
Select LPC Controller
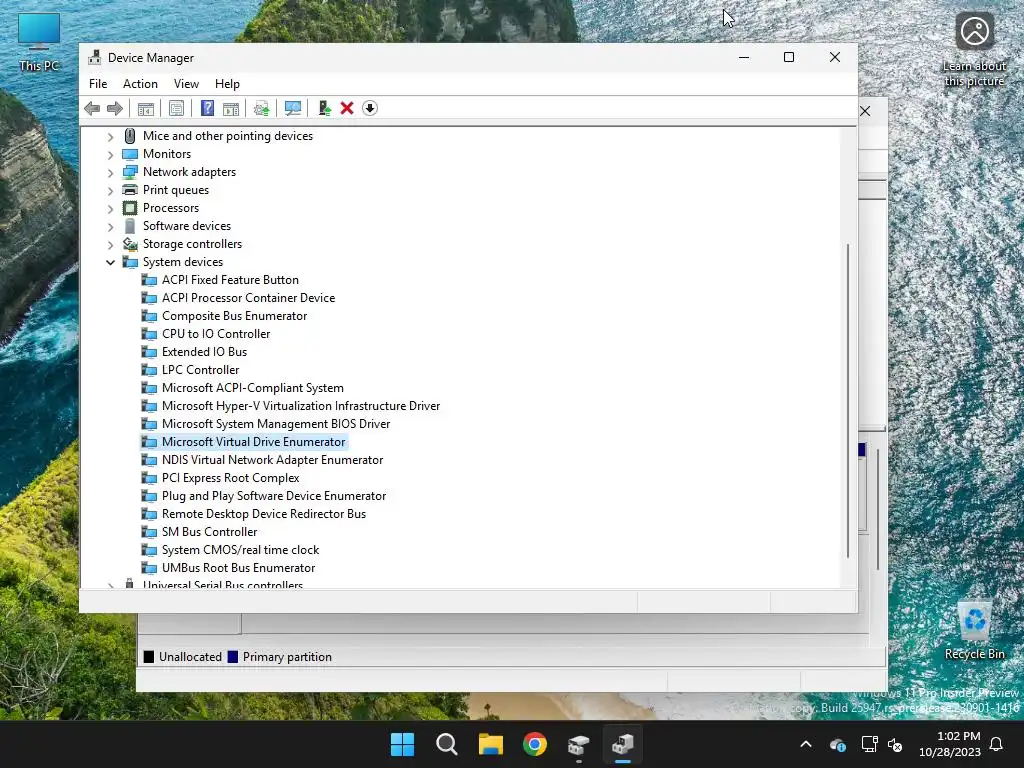200,370
